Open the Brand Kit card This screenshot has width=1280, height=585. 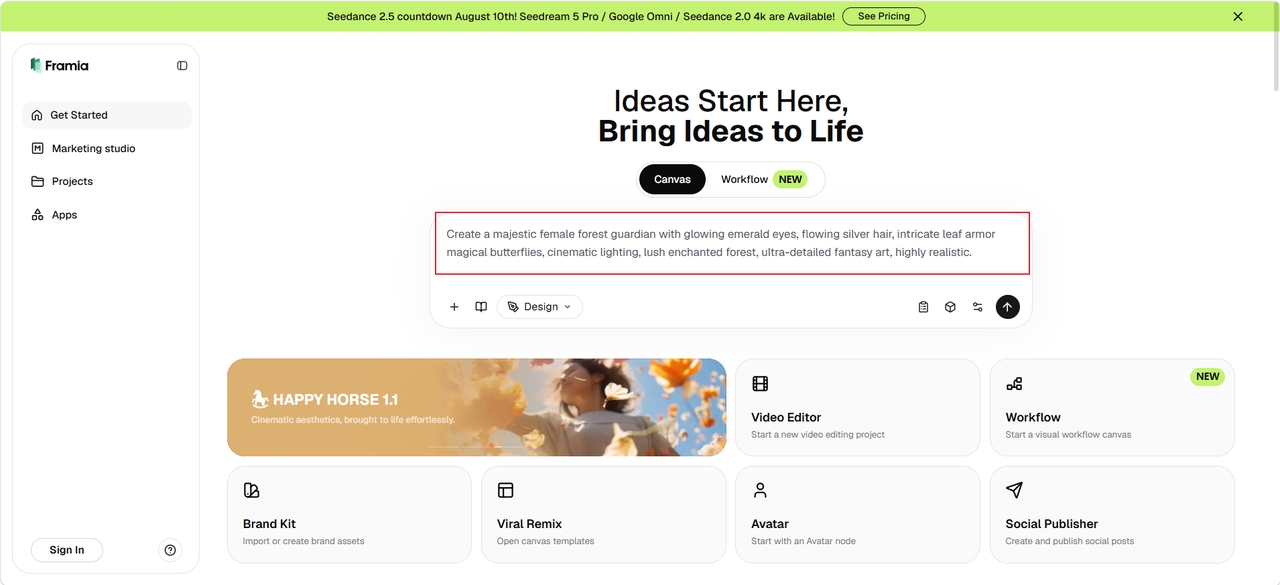coord(349,514)
